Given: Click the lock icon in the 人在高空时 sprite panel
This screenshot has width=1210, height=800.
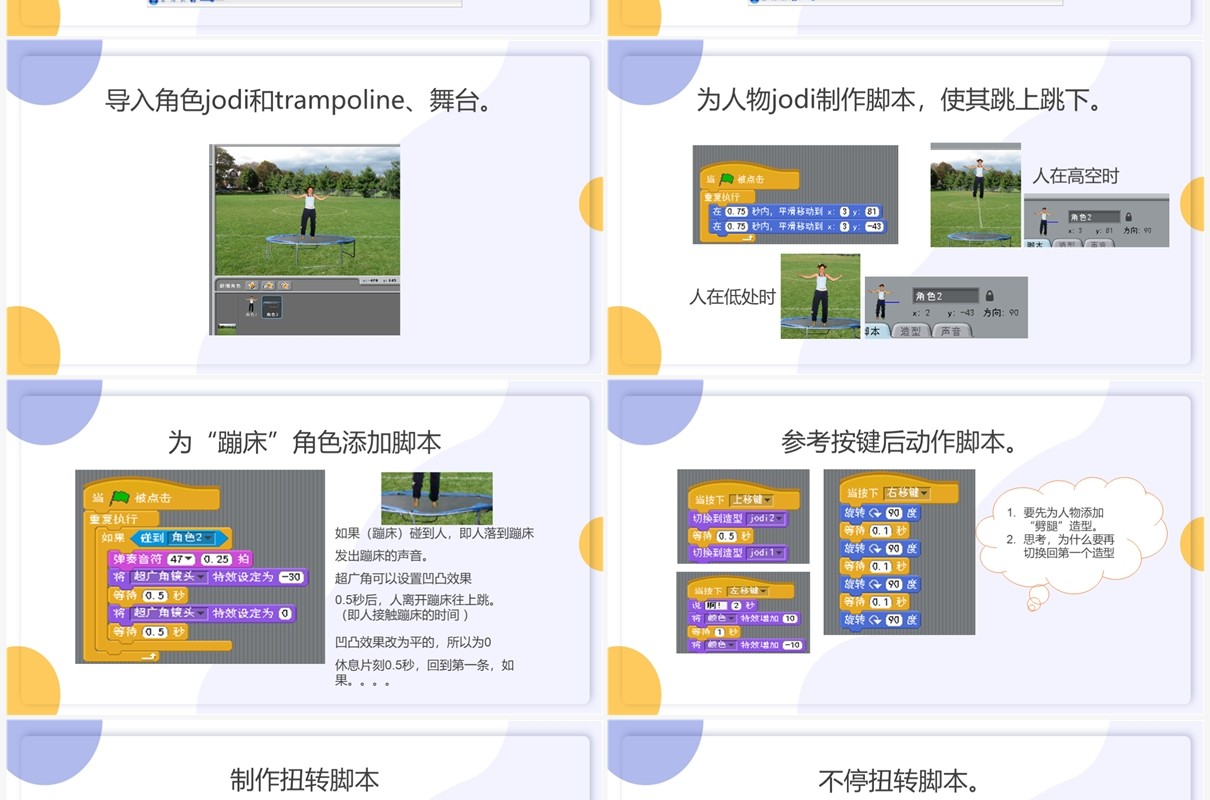Looking at the screenshot, I should tap(1128, 216).
